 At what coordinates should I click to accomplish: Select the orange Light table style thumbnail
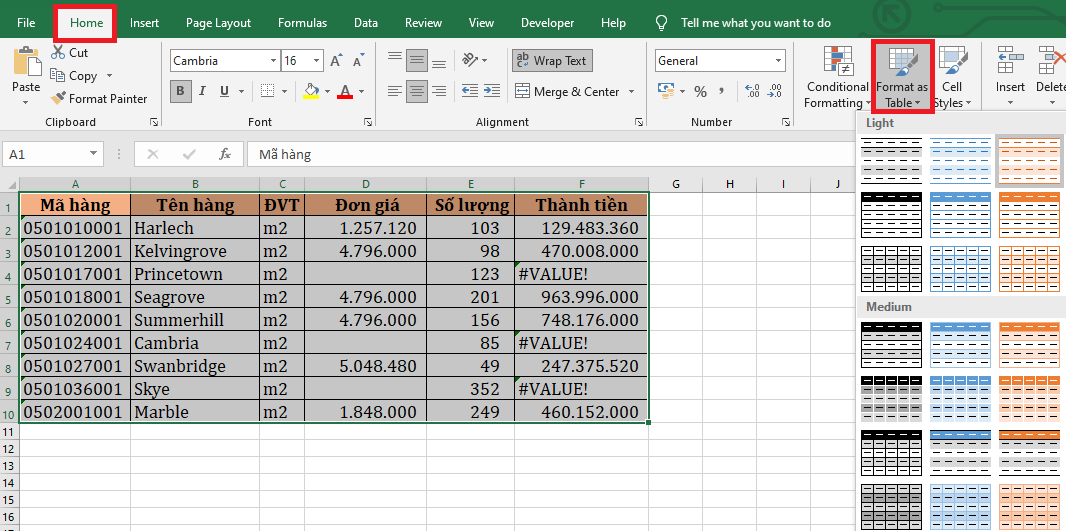(x=1028, y=161)
